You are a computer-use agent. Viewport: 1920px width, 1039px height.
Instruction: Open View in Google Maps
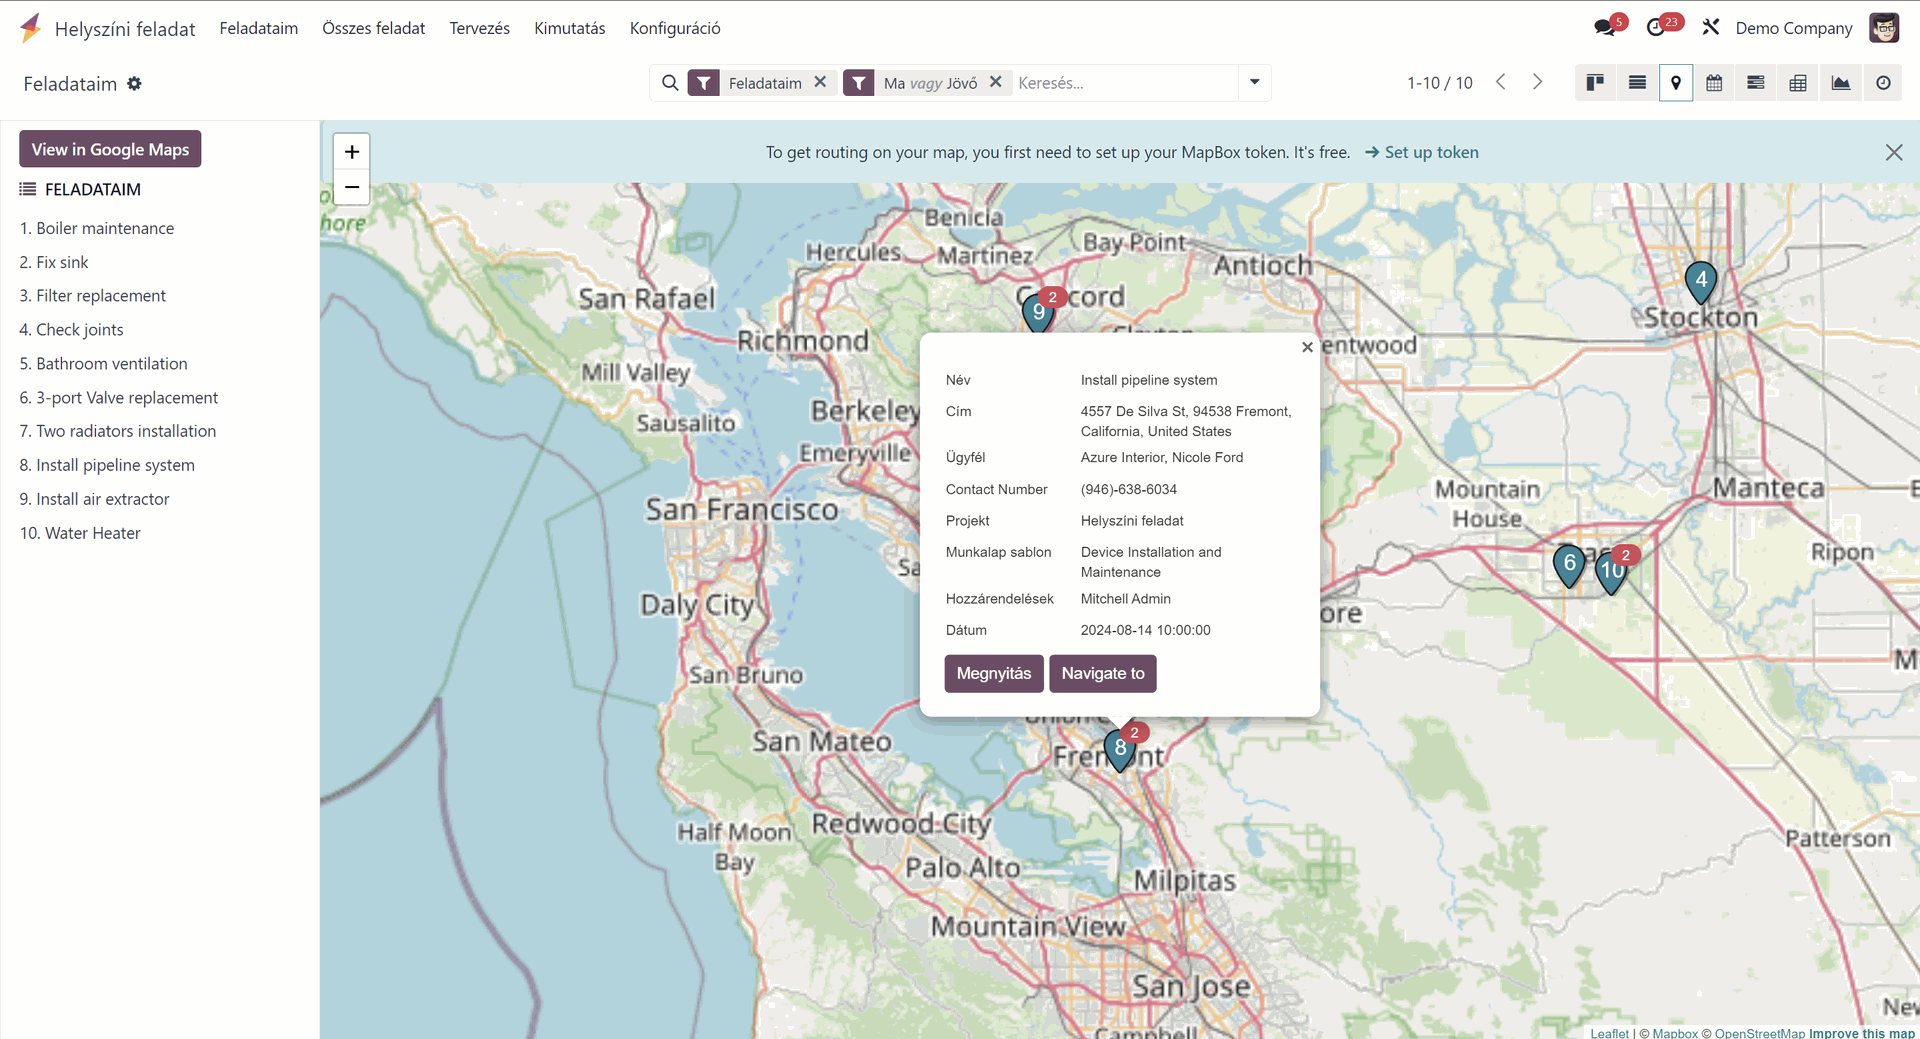pyautogui.click(x=110, y=148)
